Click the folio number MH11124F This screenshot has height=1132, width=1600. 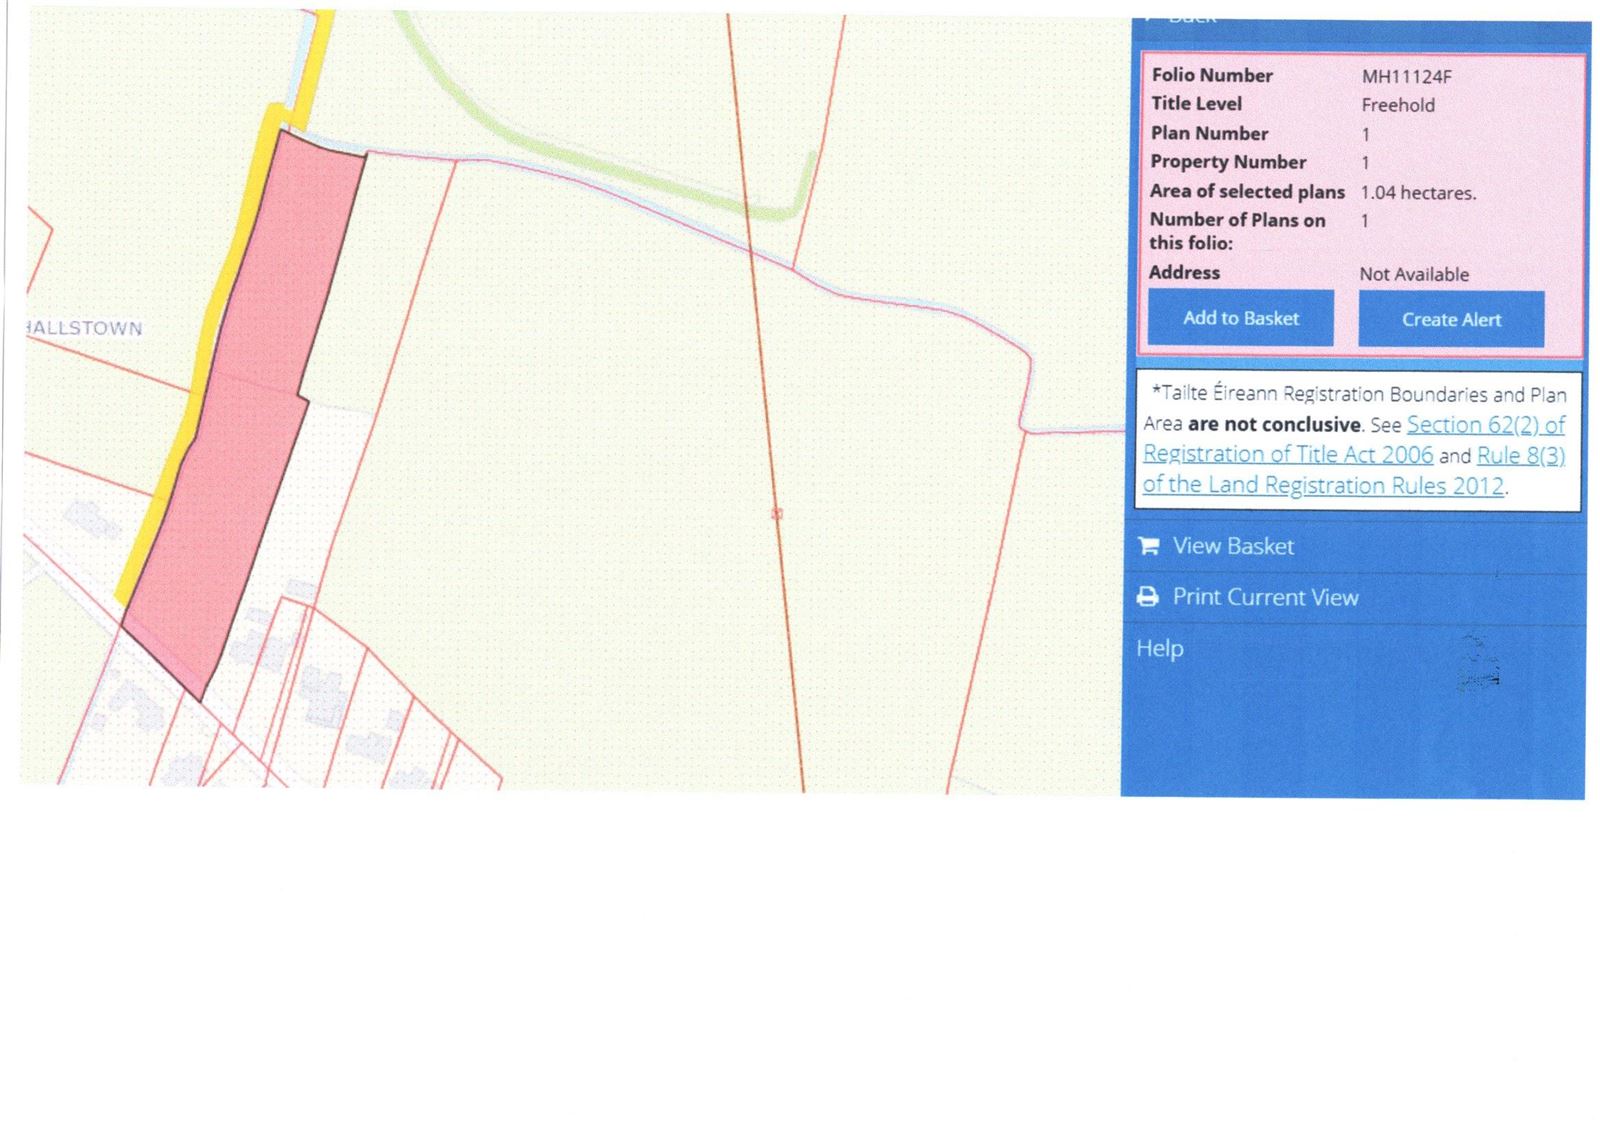[1406, 76]
